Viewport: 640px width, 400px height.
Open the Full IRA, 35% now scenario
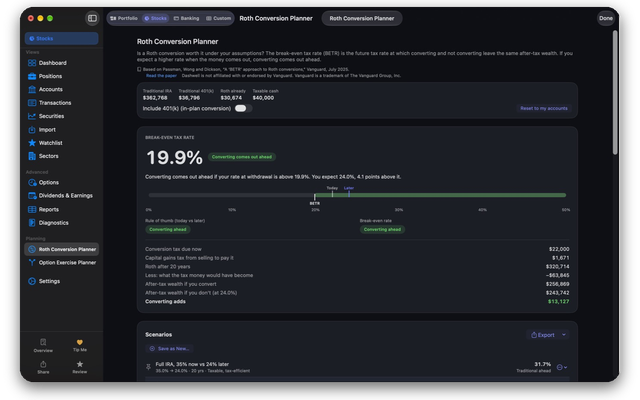tap(357, 367)
